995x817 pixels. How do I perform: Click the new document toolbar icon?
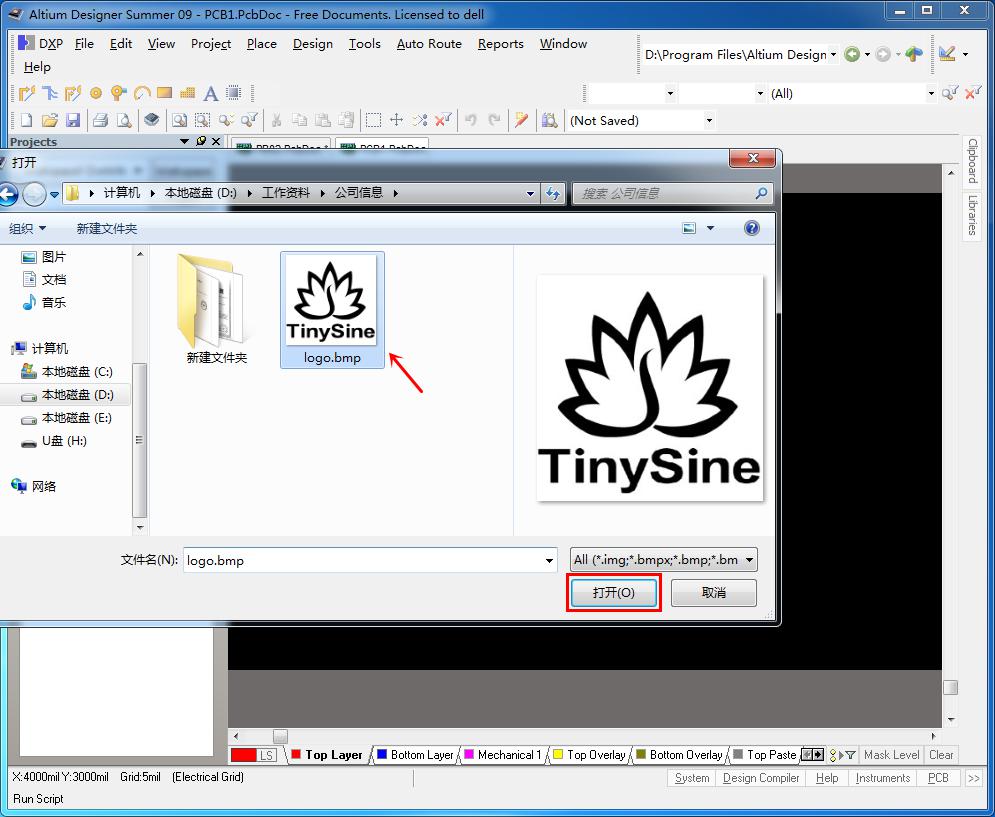(26, 120)
